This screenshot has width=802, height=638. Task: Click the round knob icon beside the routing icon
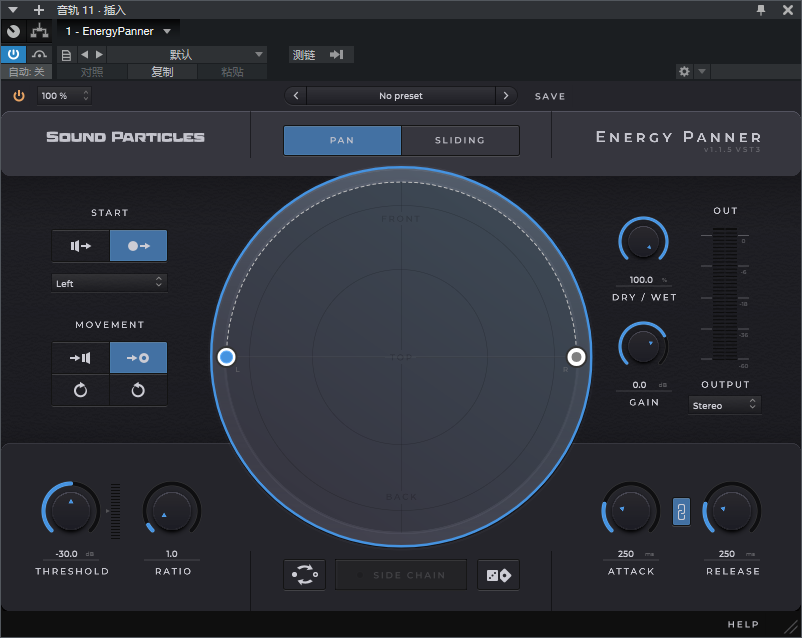pos(14,31)
